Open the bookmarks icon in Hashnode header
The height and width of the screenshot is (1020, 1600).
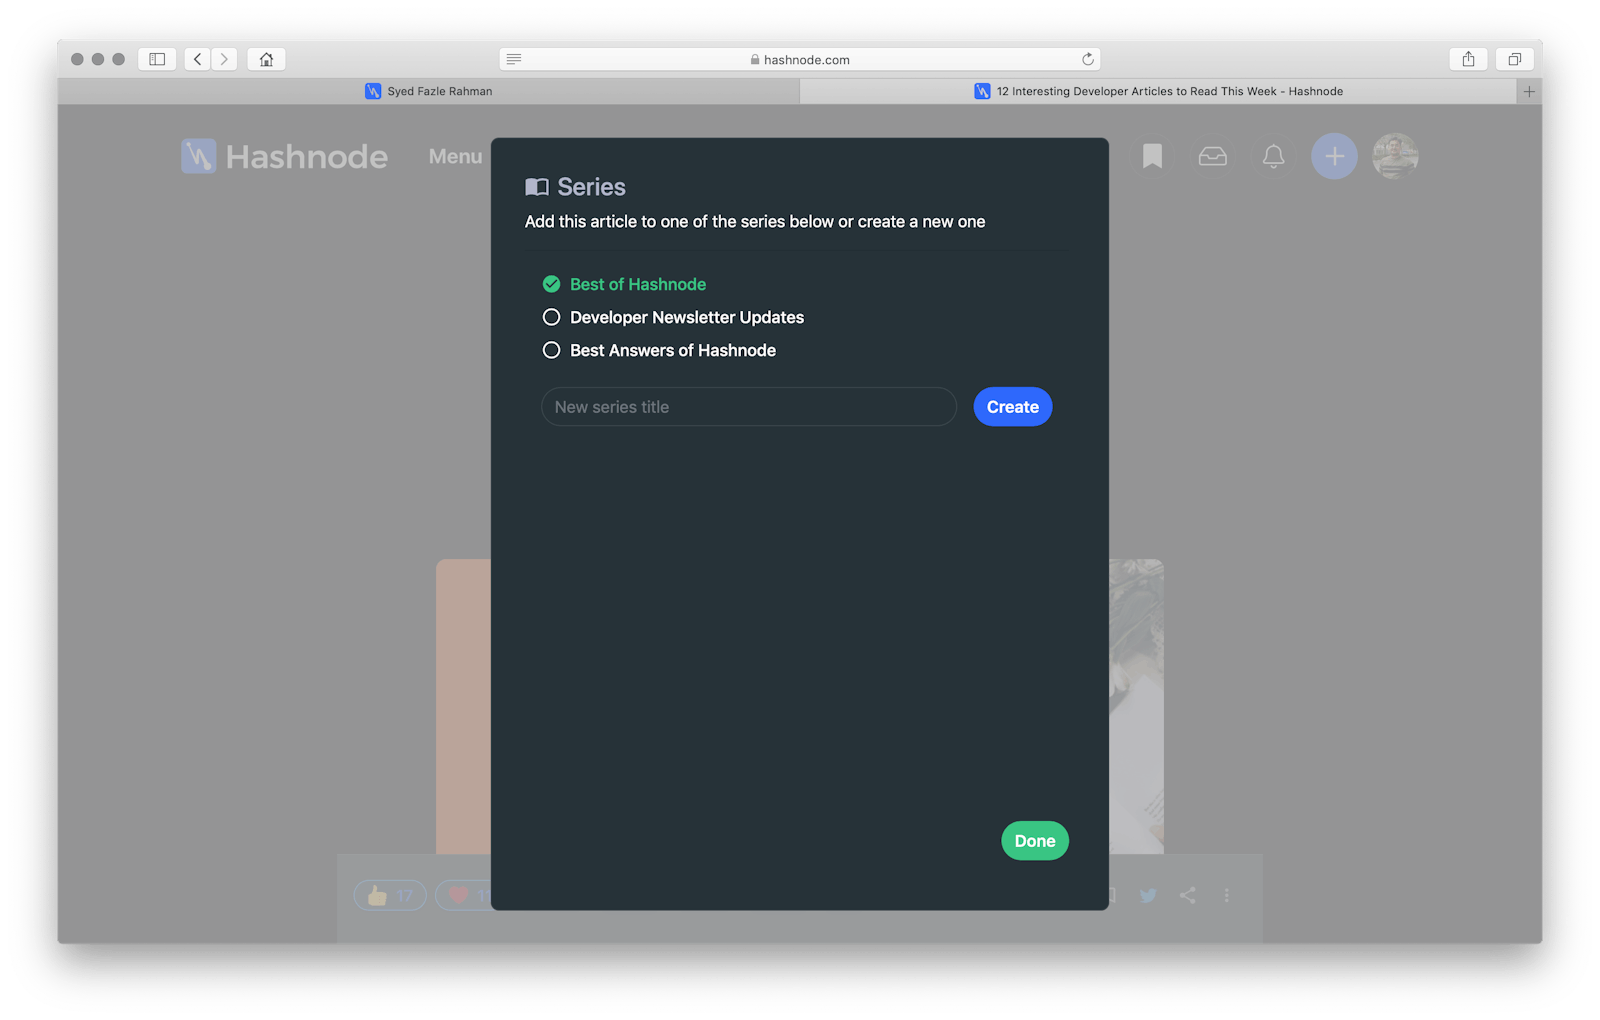tap(1152, 156)
